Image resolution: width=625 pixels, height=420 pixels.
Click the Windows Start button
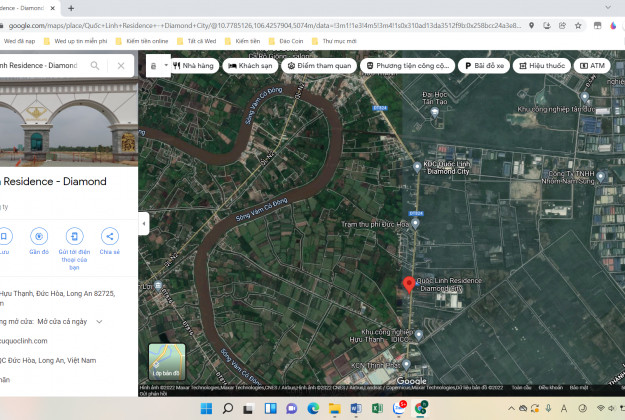click(x=205, y=408)
